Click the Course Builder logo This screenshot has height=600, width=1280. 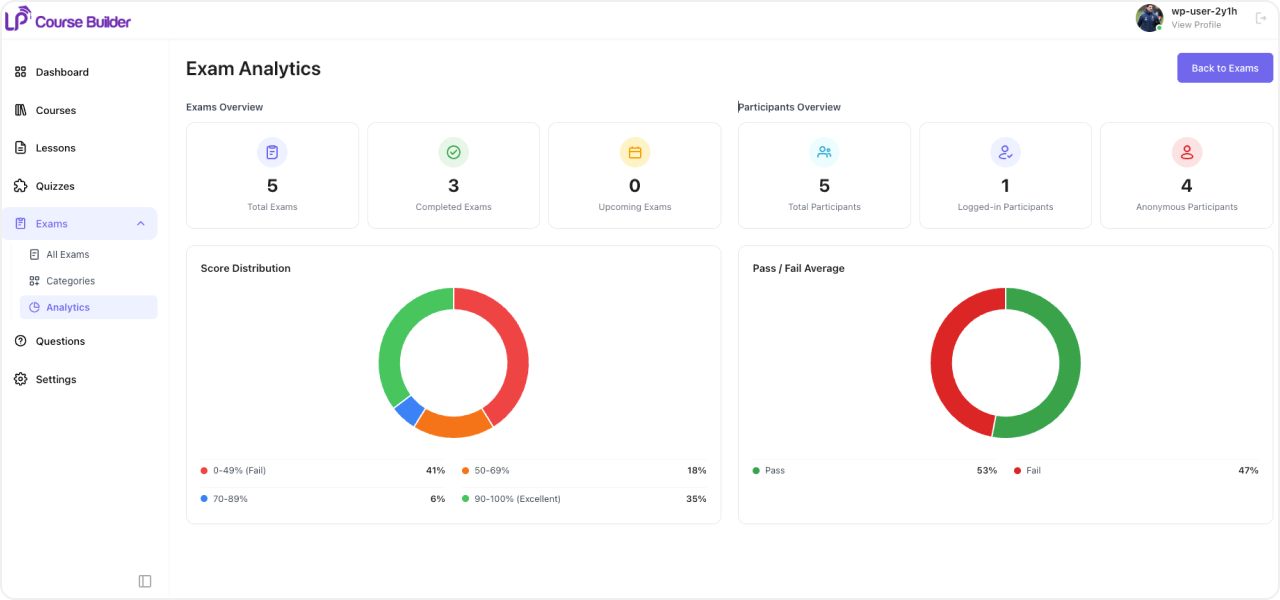coord(68,19)
